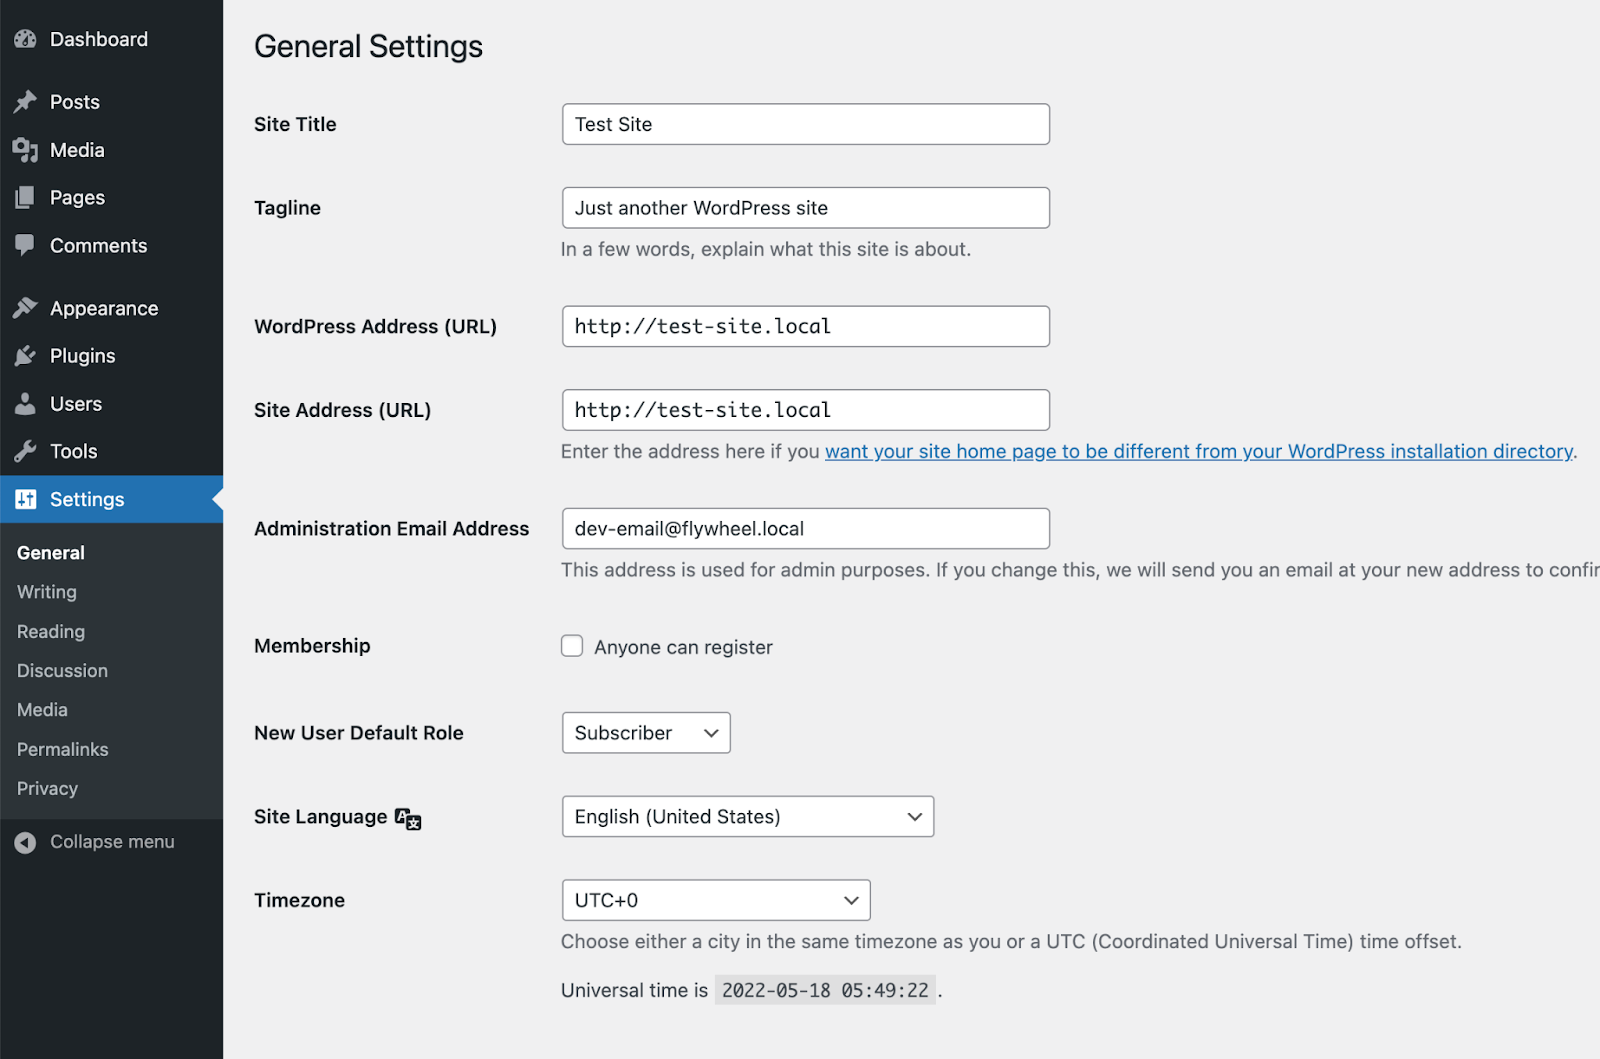Click the Pages icon in sidebar
The height and width of the screenshot is (1059, 1600).
(25, 198)
